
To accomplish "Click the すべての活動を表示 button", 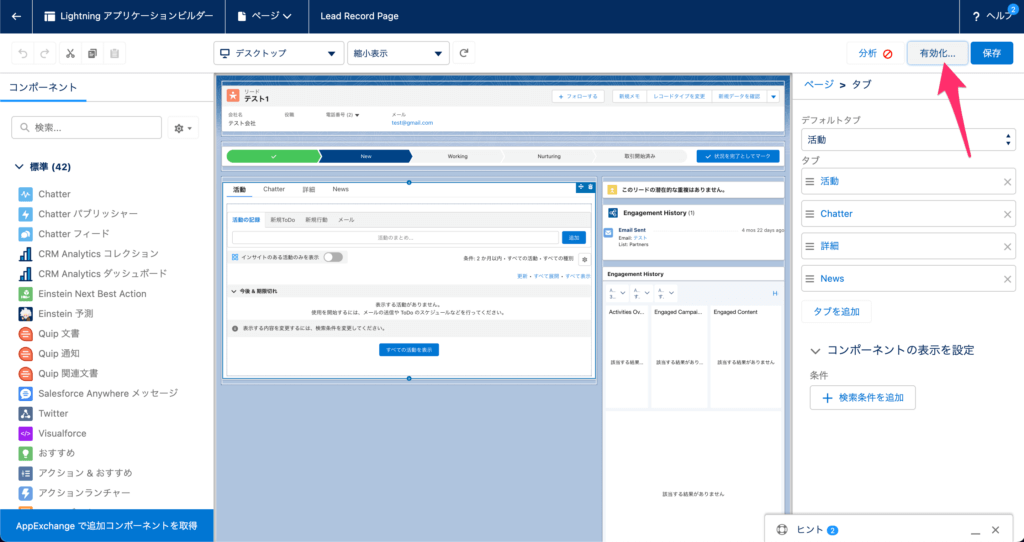I will coord(409,350).
